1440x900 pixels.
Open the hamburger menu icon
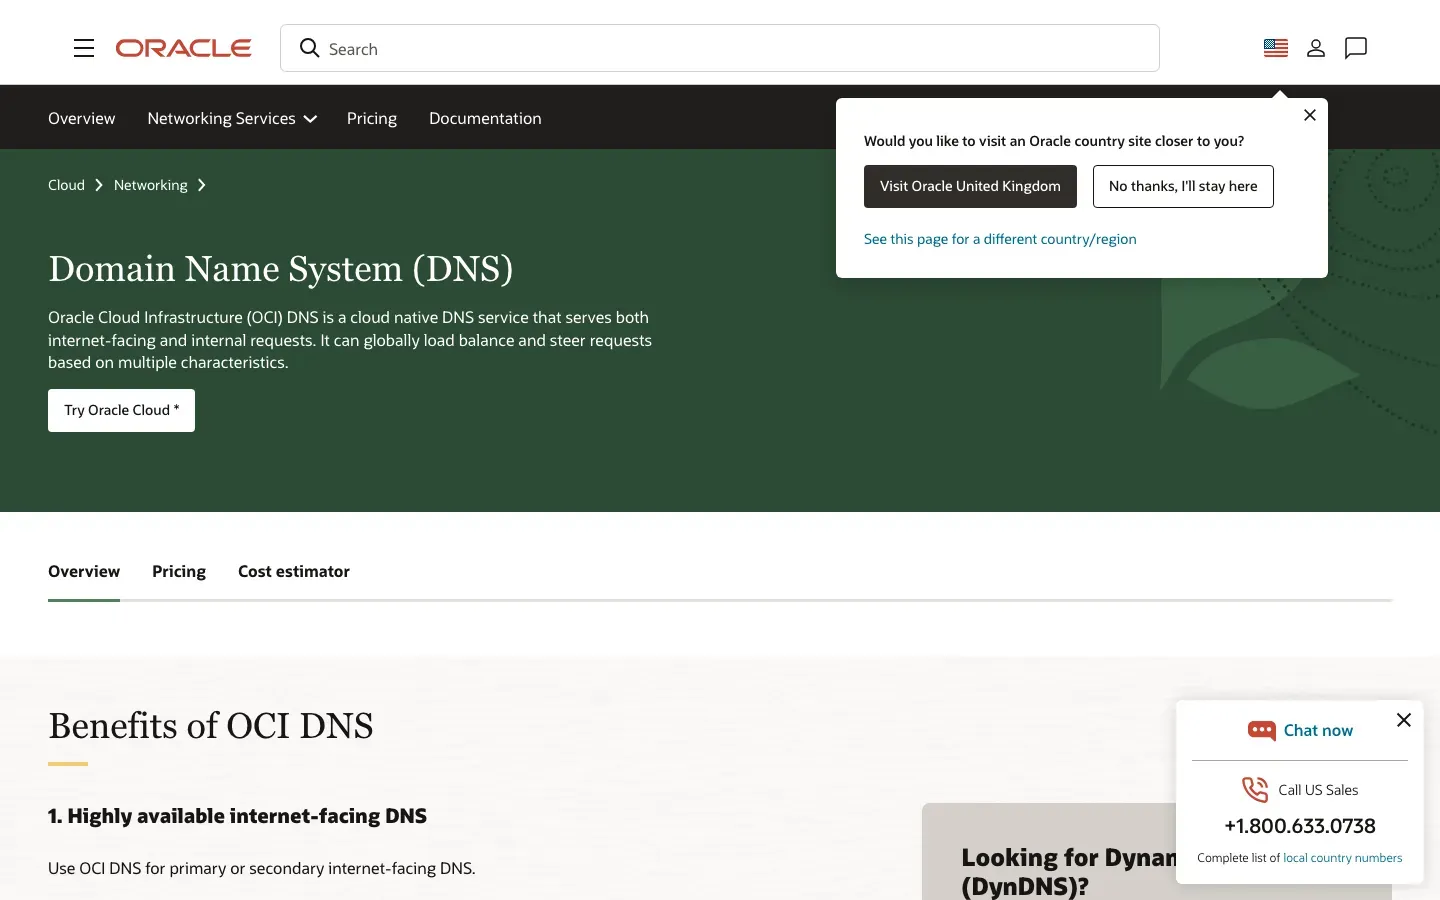[84, 48]
